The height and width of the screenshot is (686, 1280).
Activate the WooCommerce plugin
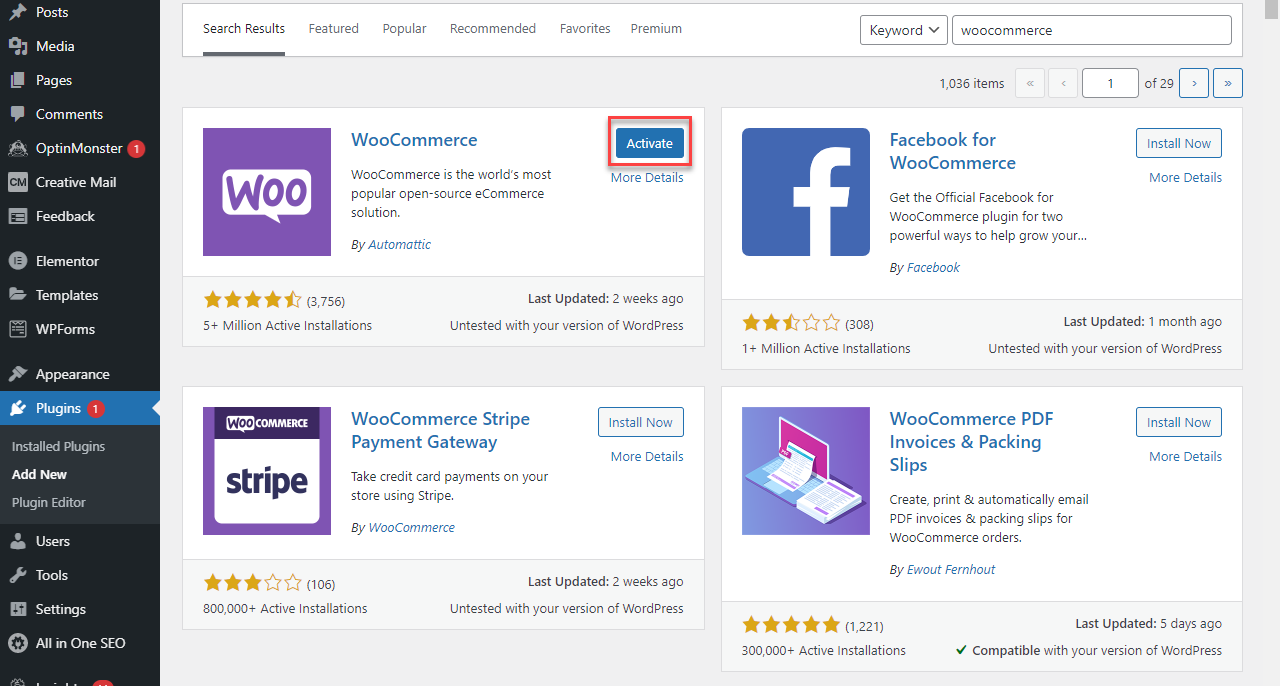tap(649, 143)
